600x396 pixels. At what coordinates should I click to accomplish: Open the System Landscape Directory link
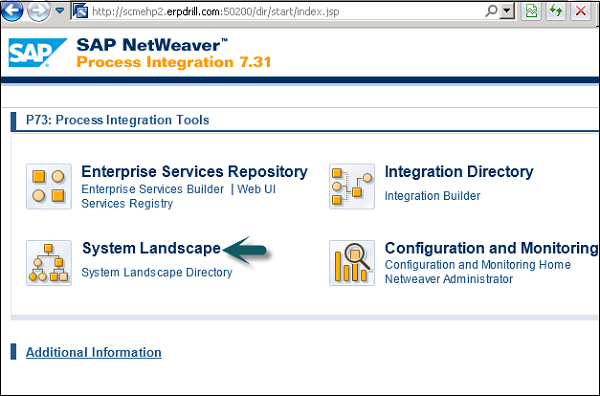click(x=157, y=272)
